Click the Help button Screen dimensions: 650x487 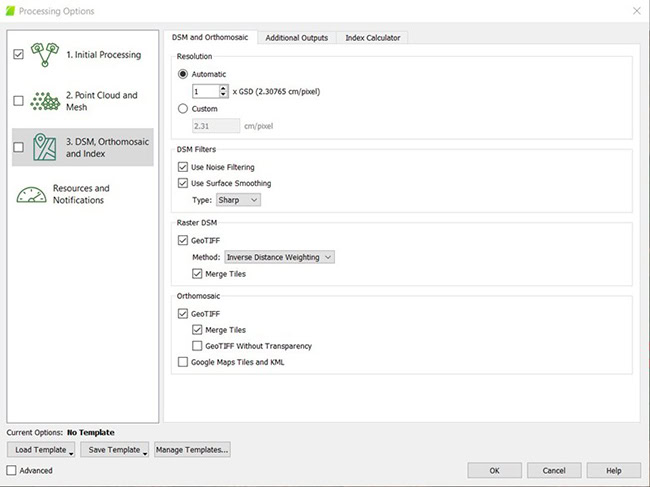pos(614,470)
